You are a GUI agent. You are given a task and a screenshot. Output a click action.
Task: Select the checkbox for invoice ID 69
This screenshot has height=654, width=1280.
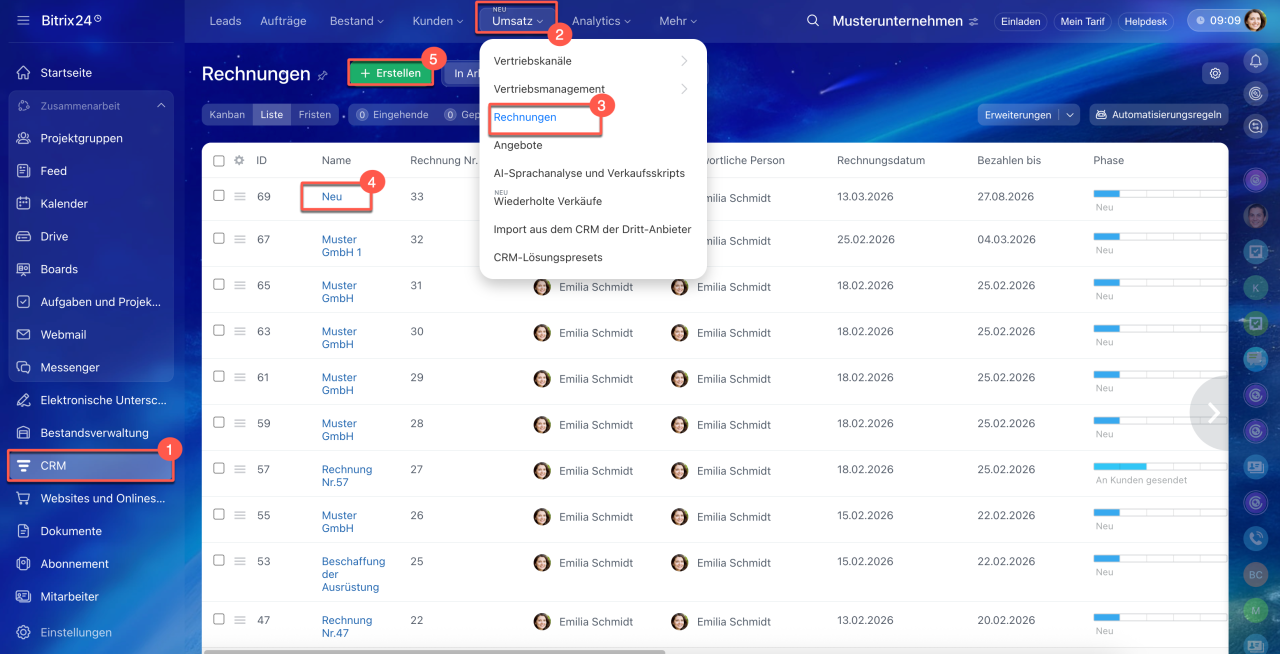tap(219, 196)
